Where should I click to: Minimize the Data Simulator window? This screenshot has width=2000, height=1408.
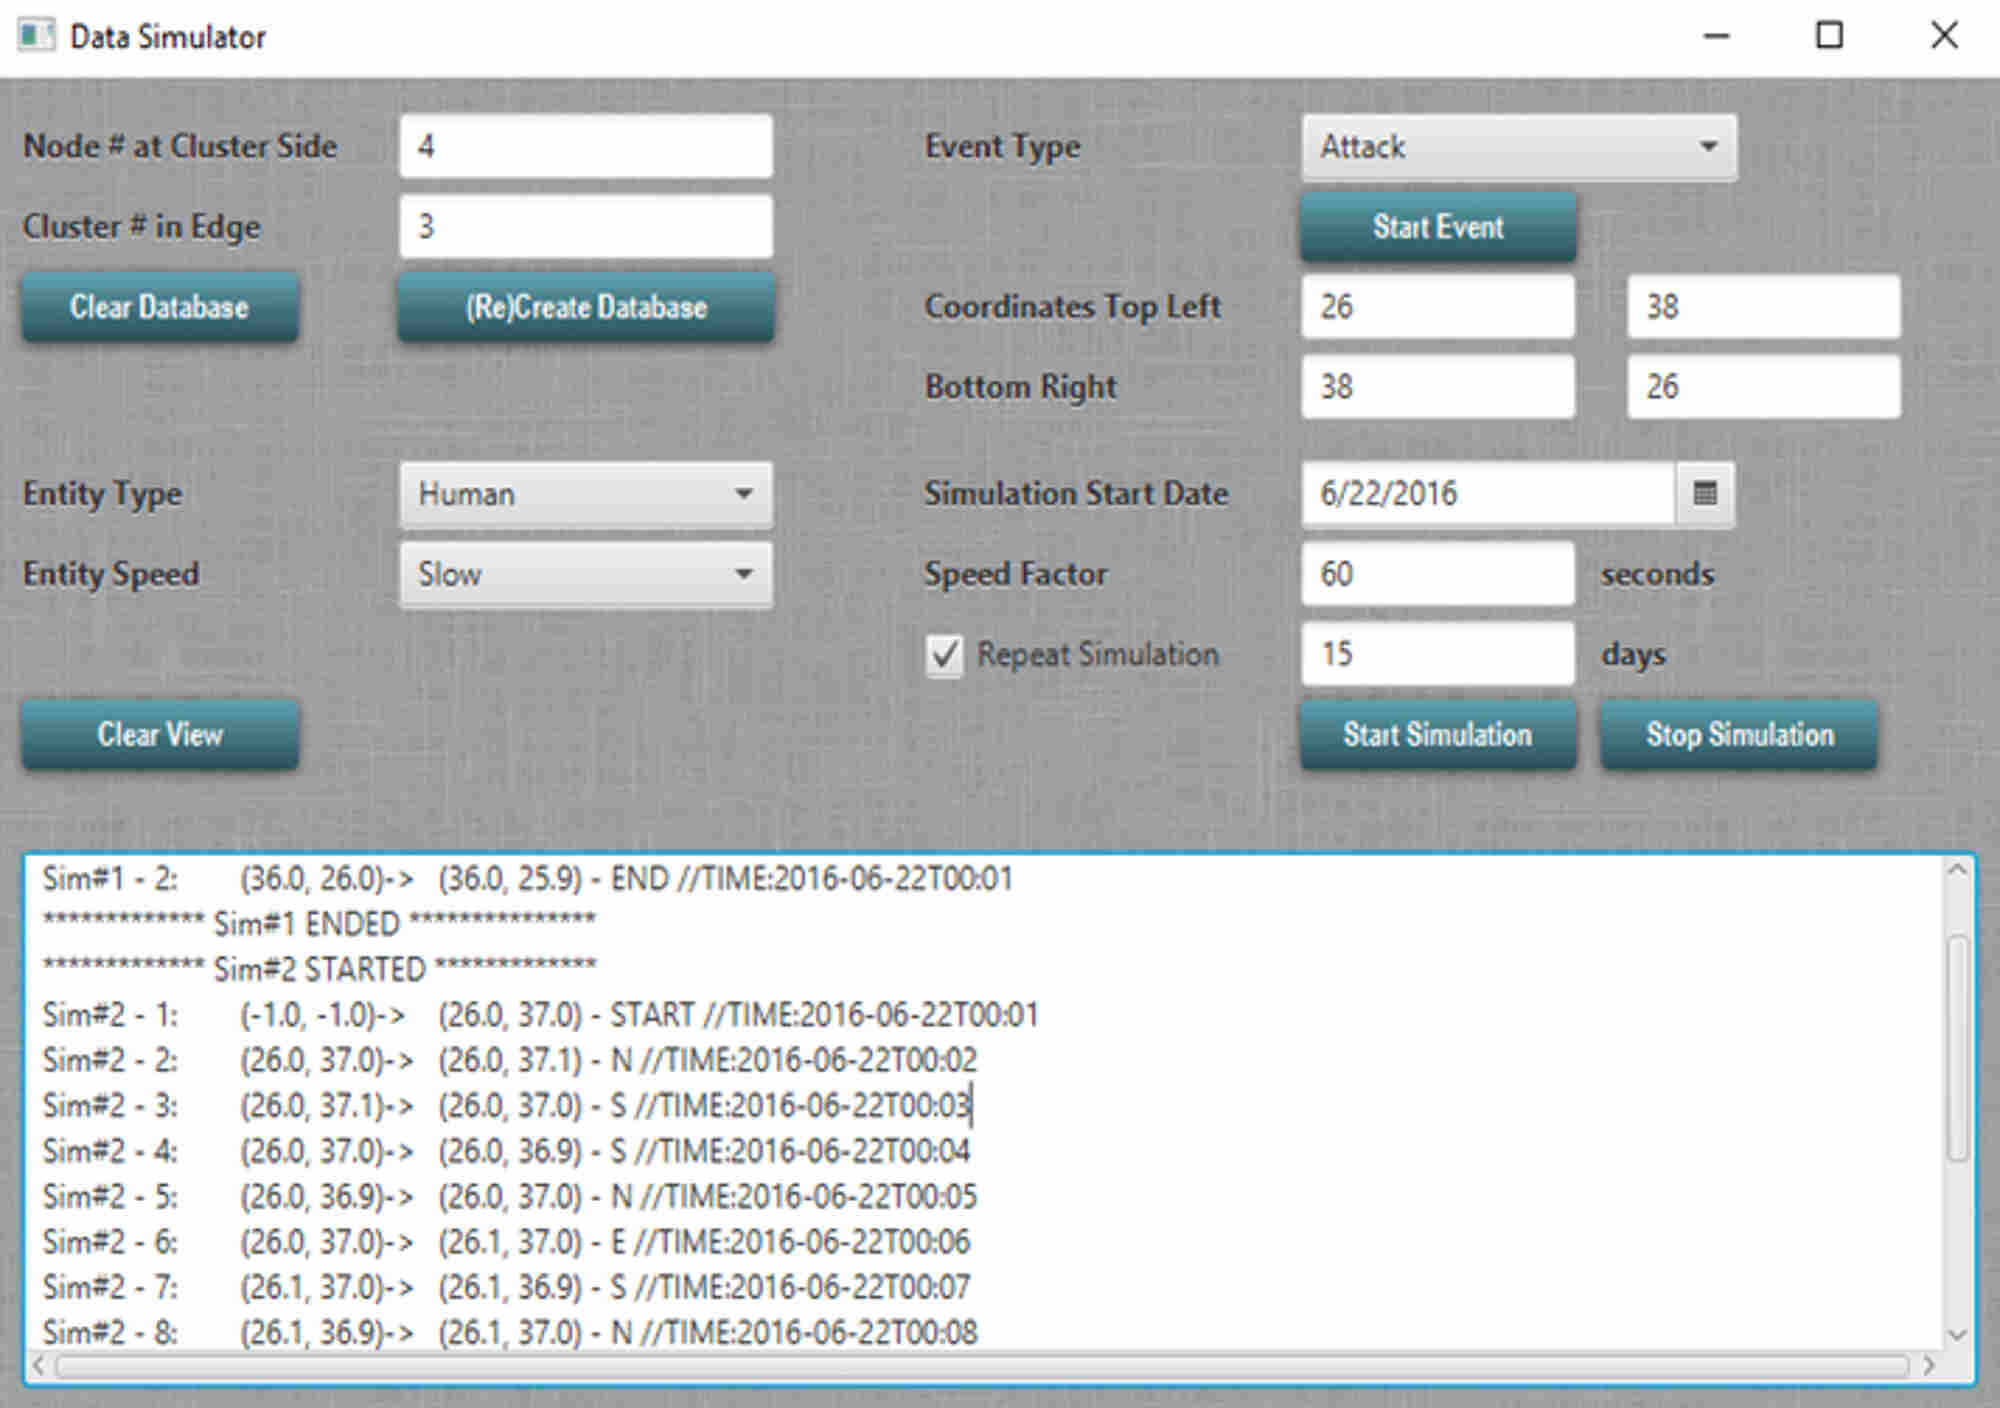coord(1716,36)
